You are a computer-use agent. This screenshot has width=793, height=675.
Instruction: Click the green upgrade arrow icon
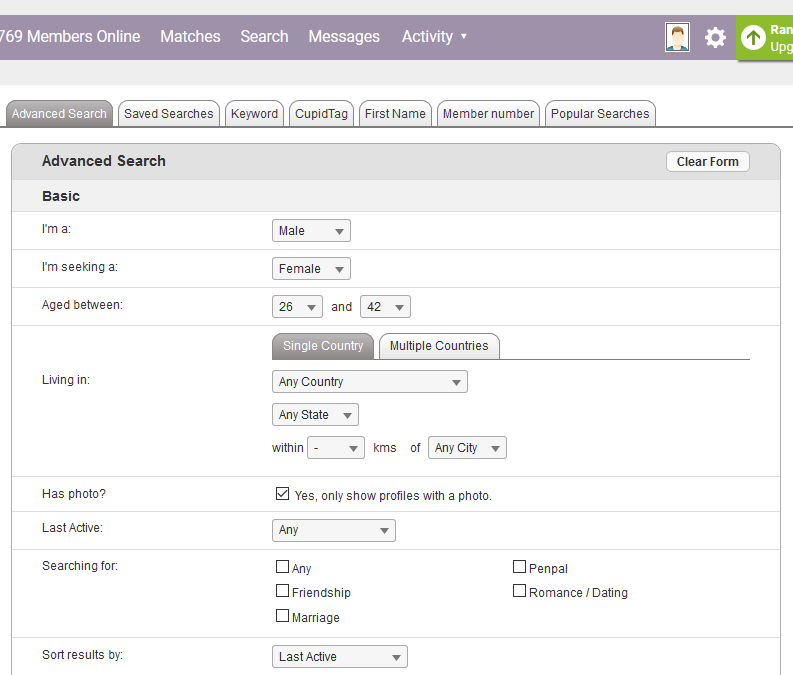(753, 38)
